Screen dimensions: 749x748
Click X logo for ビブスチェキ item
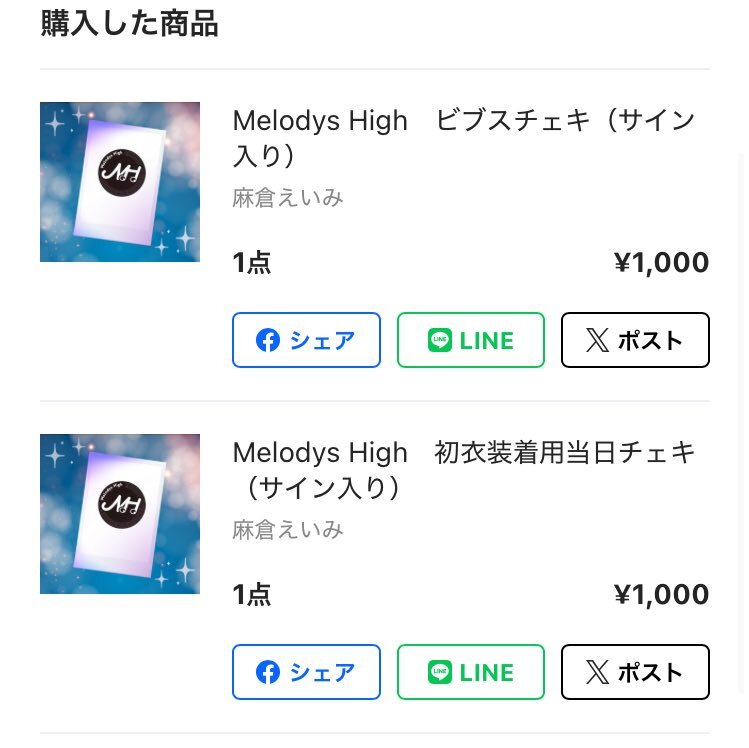[597, 341]
